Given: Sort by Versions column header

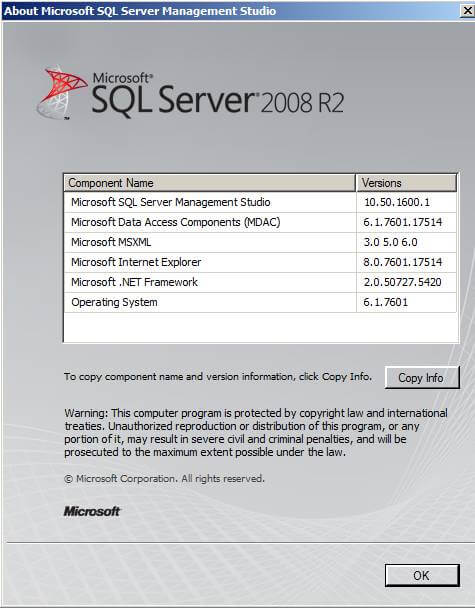Looking at the screenshot, I should tap(406, 183).
